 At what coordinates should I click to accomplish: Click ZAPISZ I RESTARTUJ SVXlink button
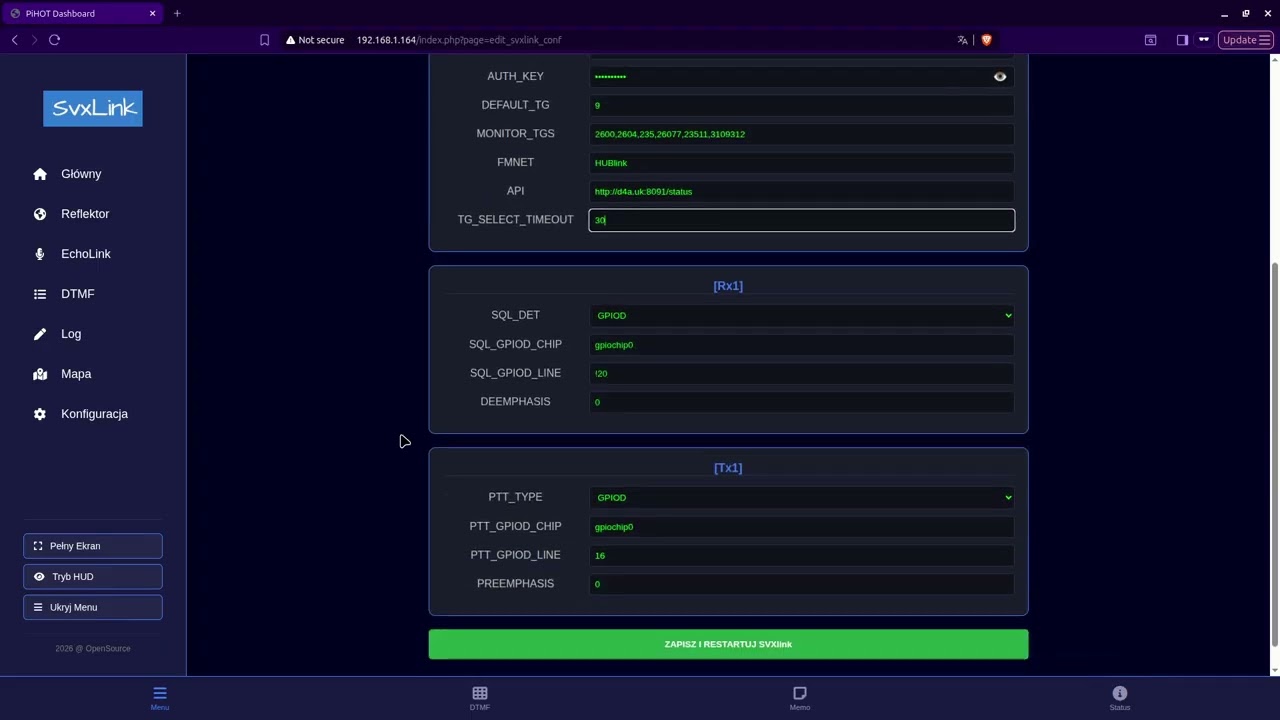point(728,645)
